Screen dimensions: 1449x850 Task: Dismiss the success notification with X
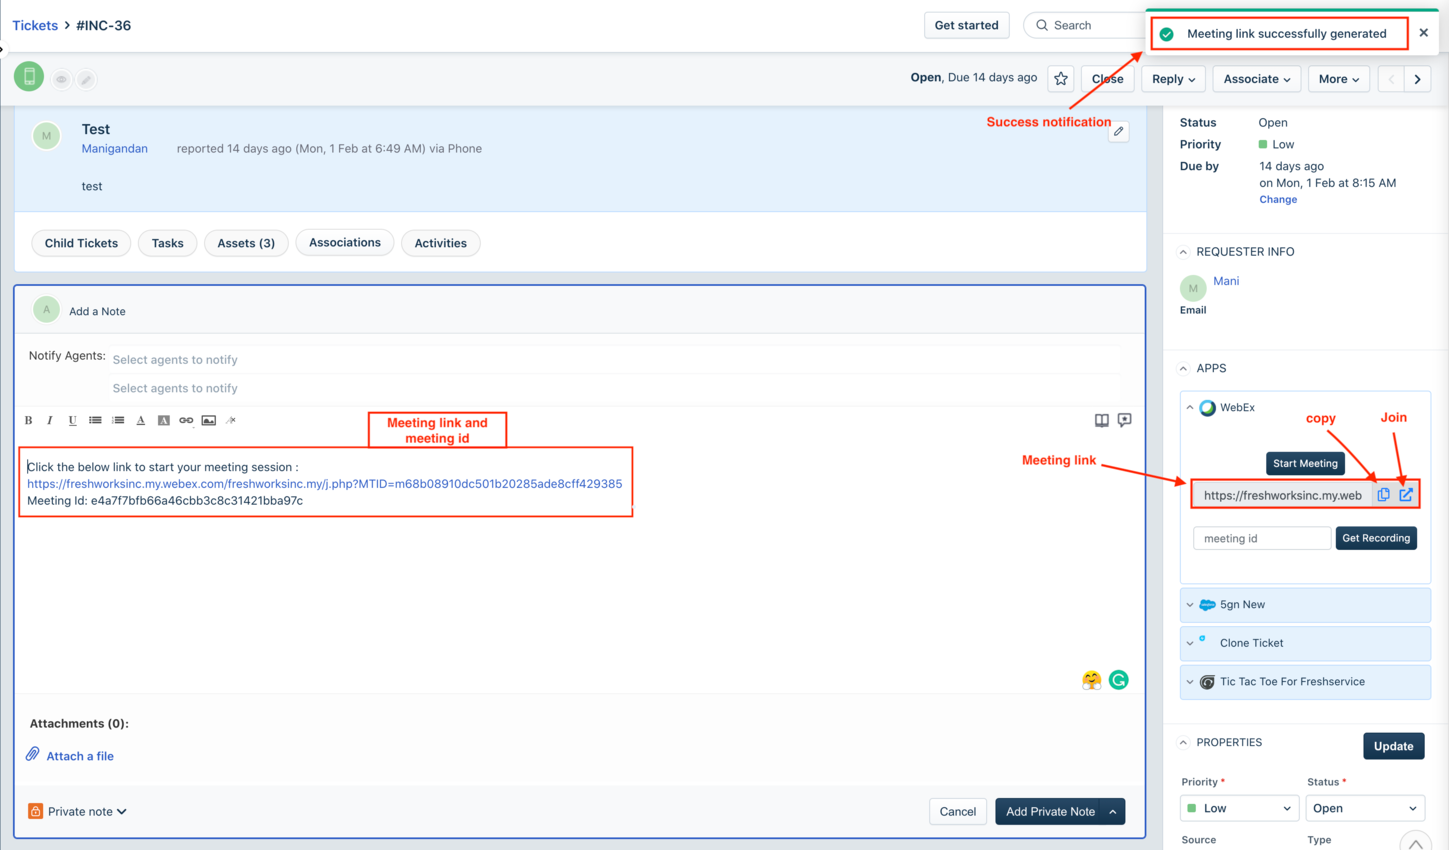[x=1424, y=33]
